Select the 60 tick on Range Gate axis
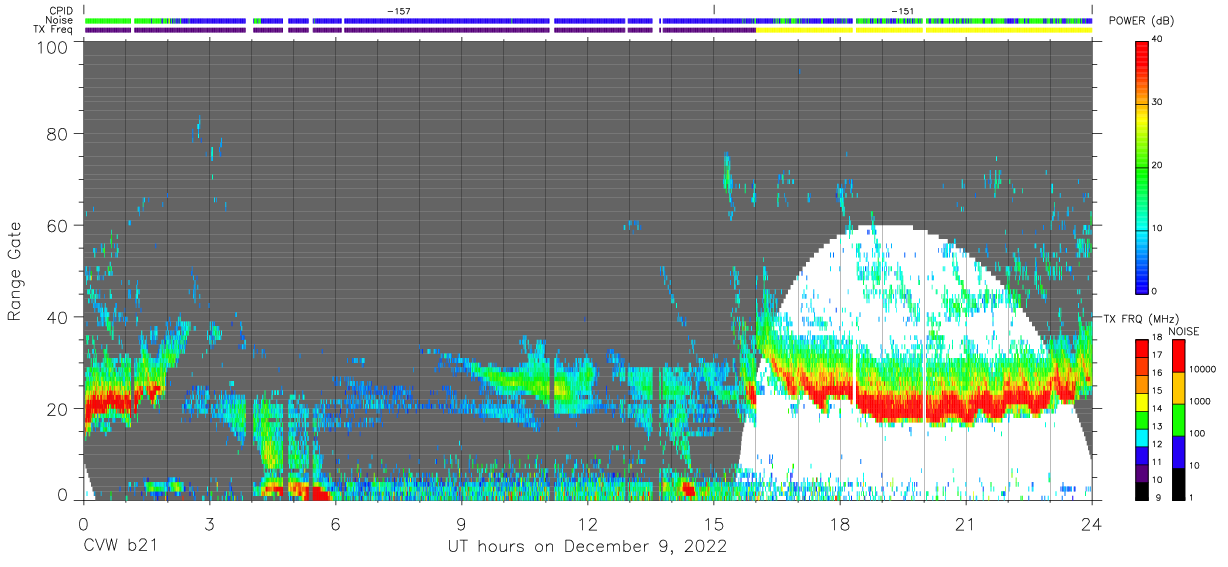Screen dimensions: 1228x567 58,225
